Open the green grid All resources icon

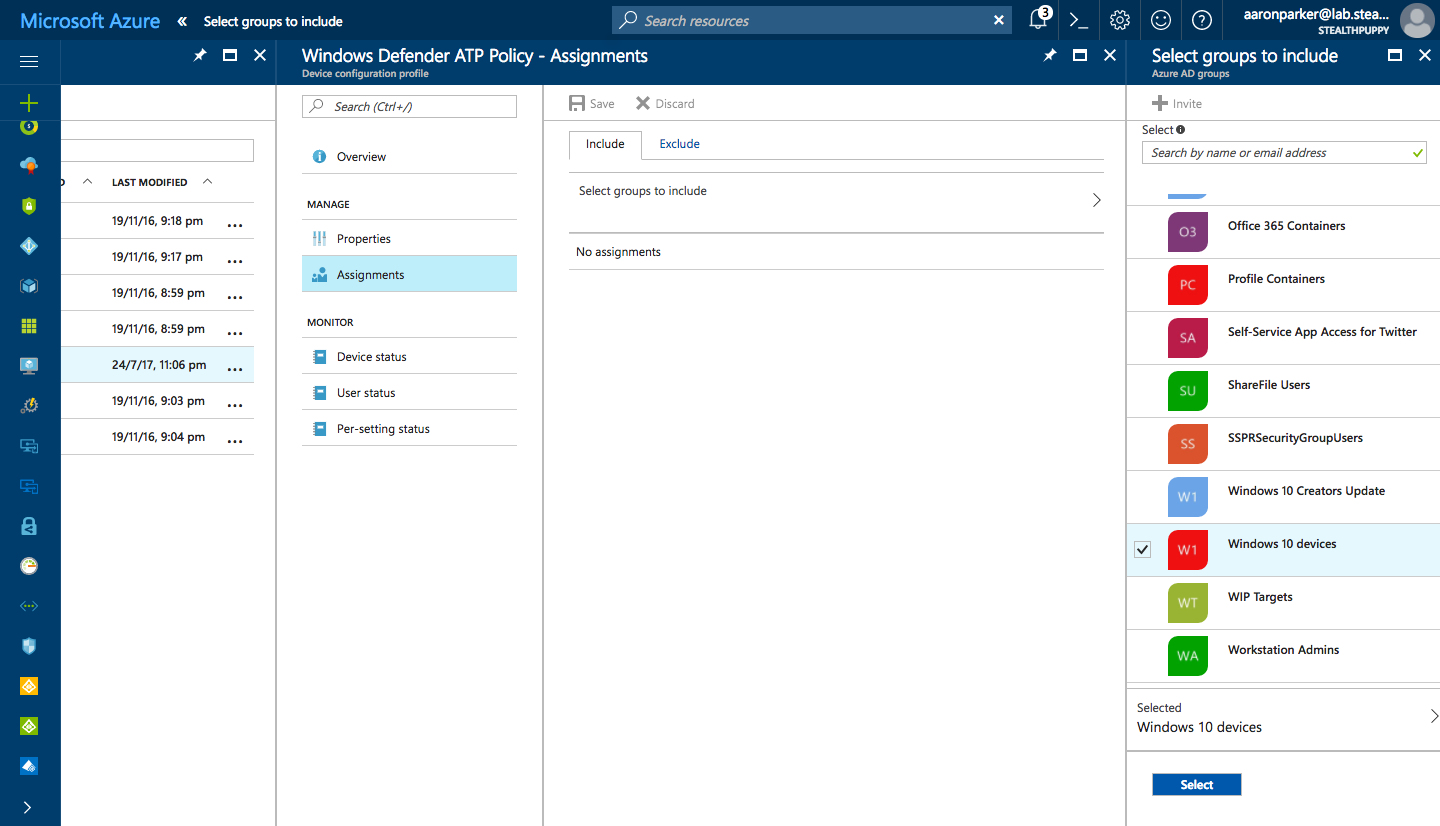tap(29, 326)
